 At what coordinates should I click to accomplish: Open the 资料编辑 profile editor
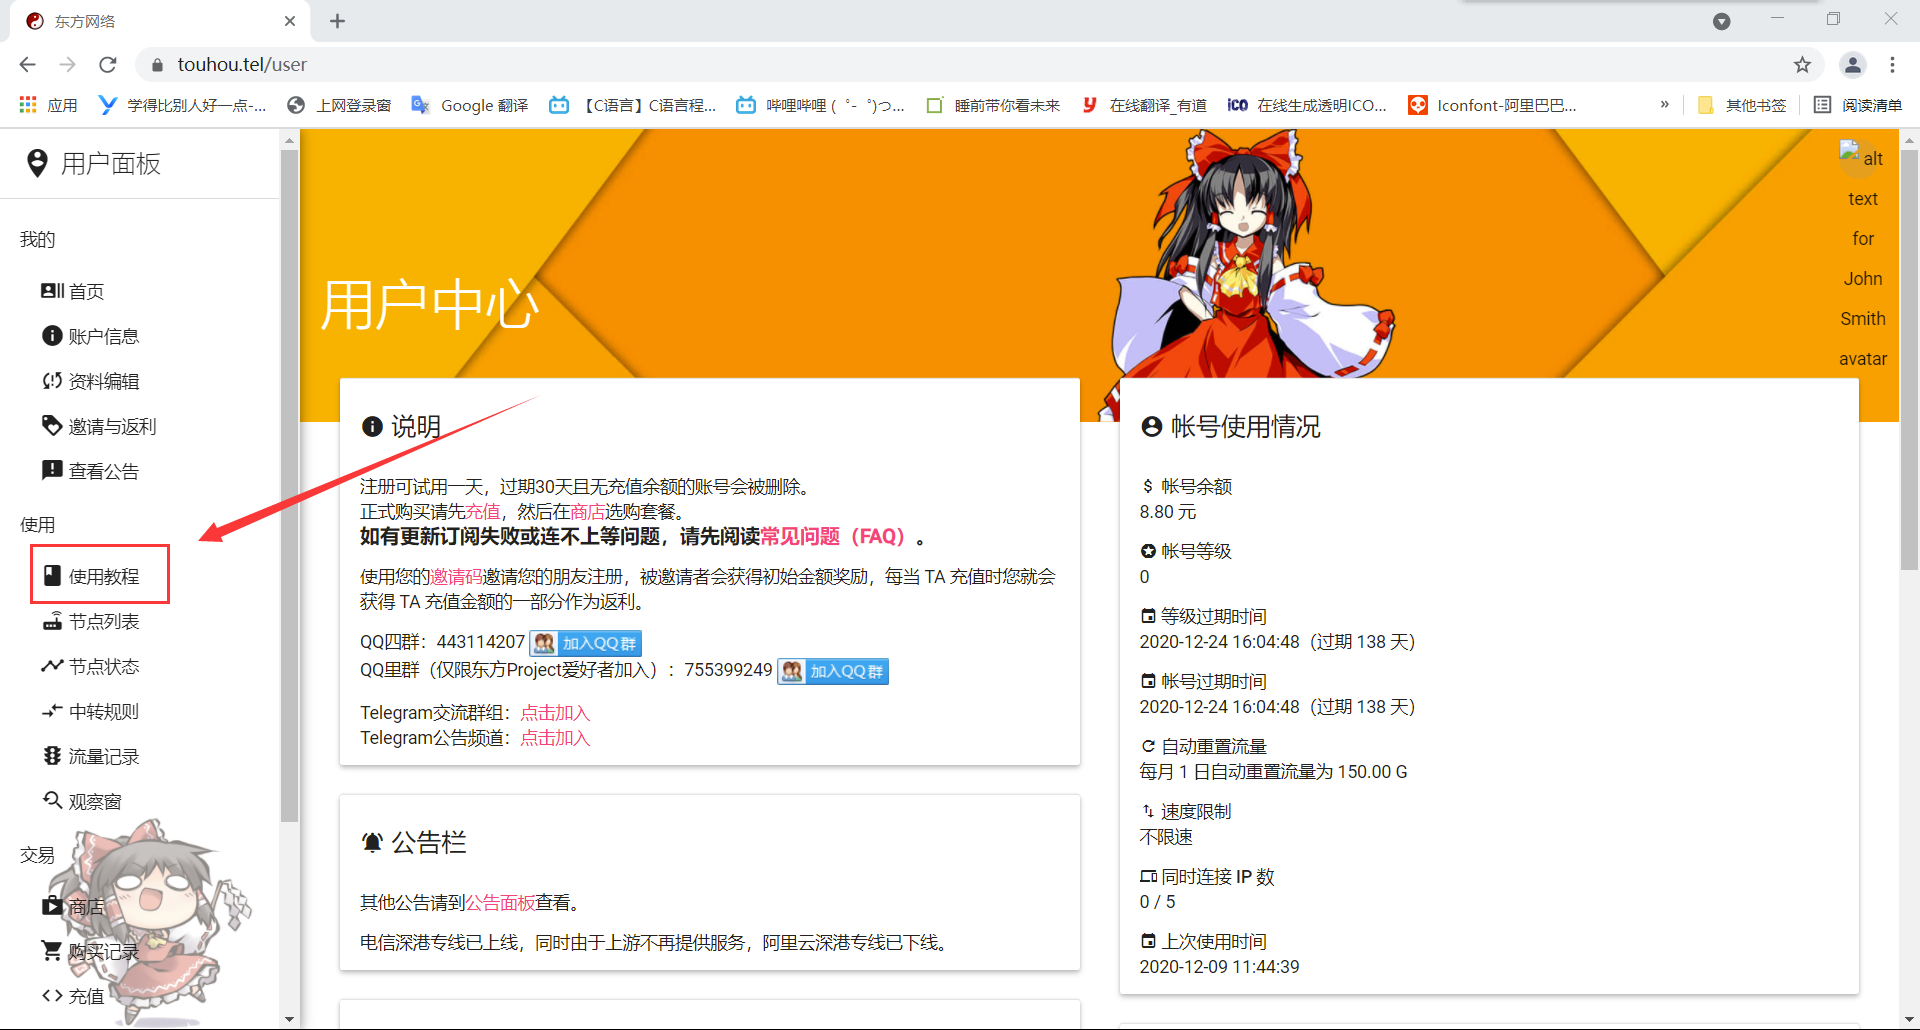pyautogui.click(x=104, y=380)
